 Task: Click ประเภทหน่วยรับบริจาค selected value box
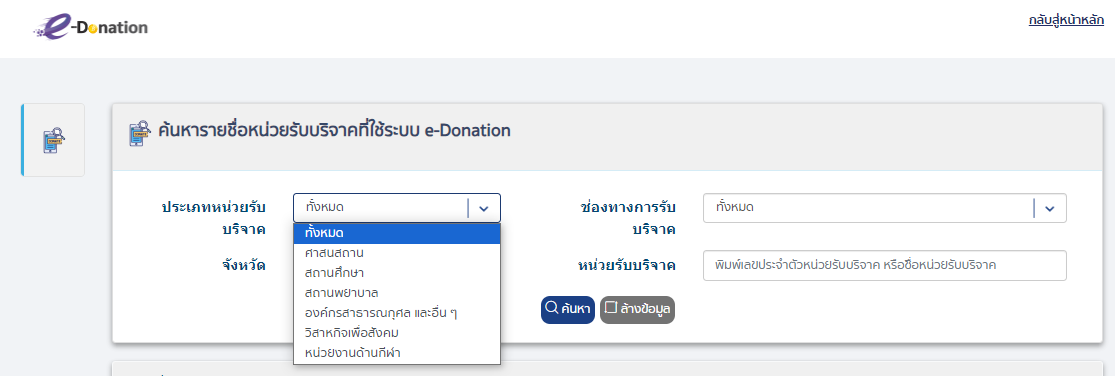tap(397, 208)
